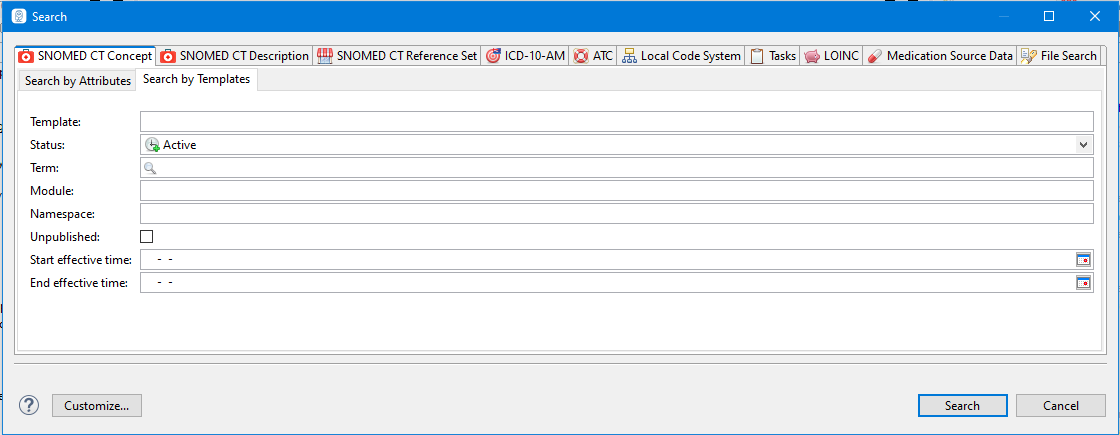Click the help question mark icon
Image resolution: width=1120 pixels, height=435 pixels.
30,405
